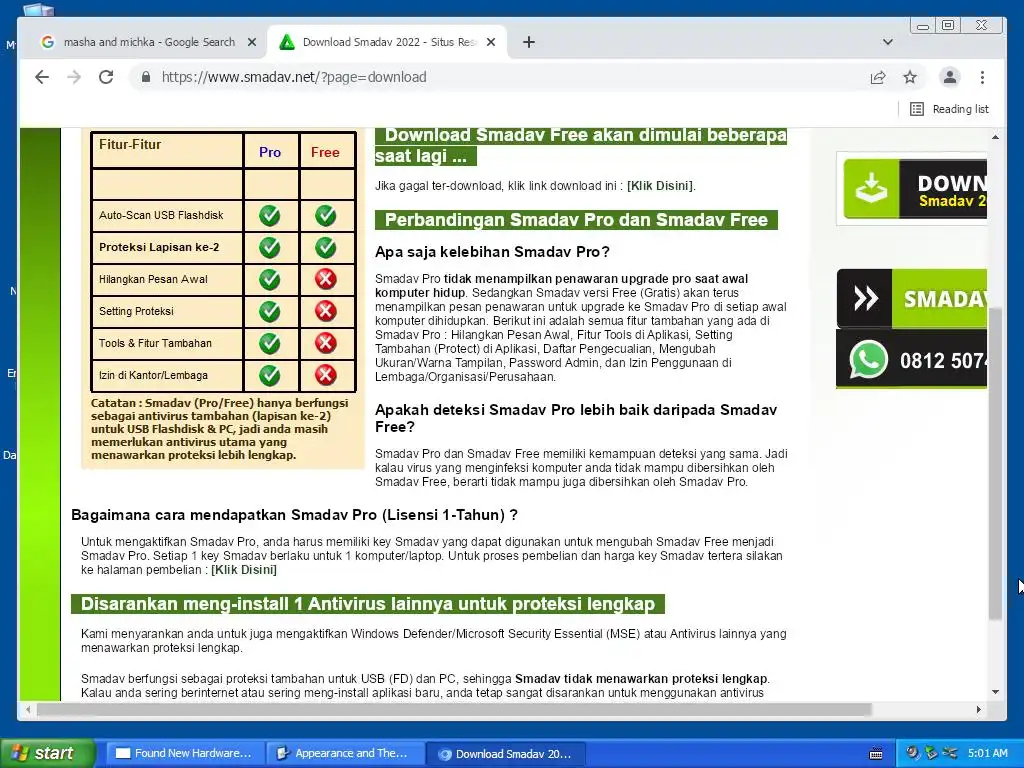Click green check for Auto-Scan USB Flashdisk Free
Image resolution: width=1024 pixels, height=768 pixels.
(325, 216)
